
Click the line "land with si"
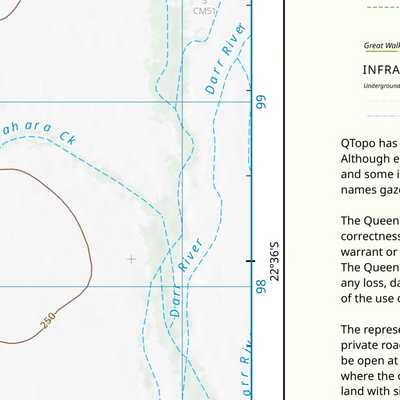tap(370, 391)
